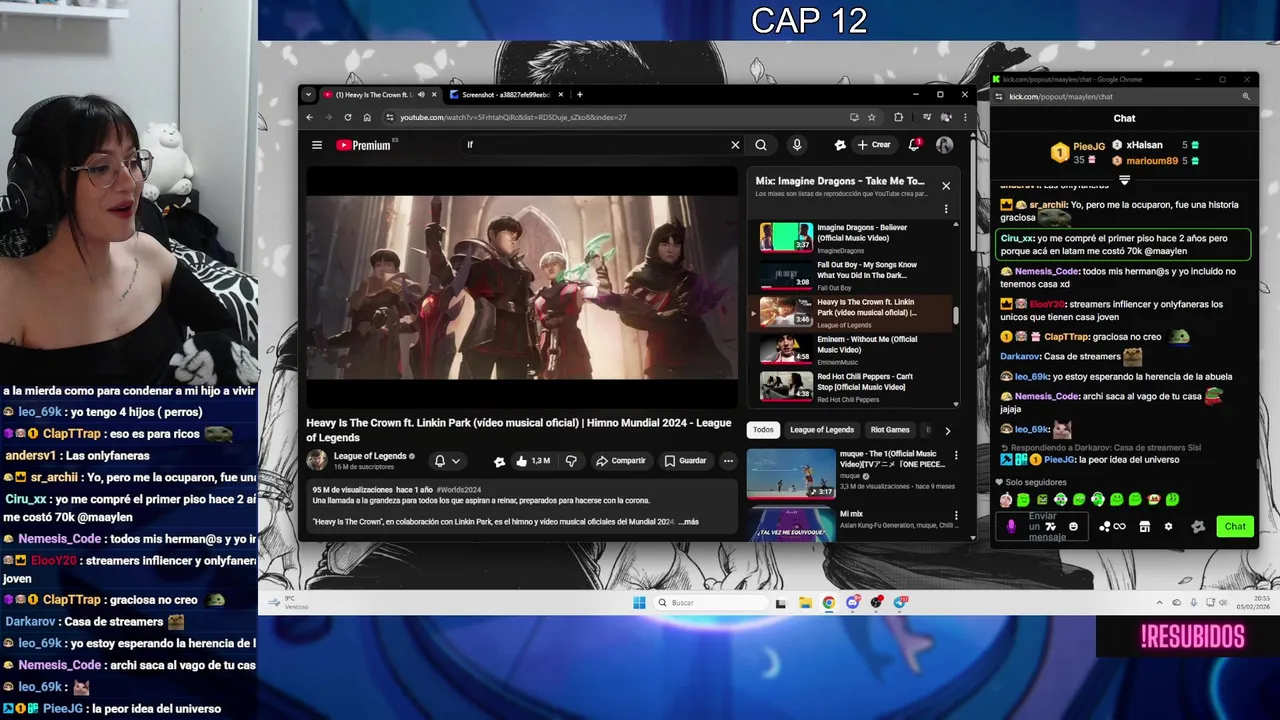1280x720 pixels.
Task: Open YouTube notifications bell
Action: click(914, 145)
